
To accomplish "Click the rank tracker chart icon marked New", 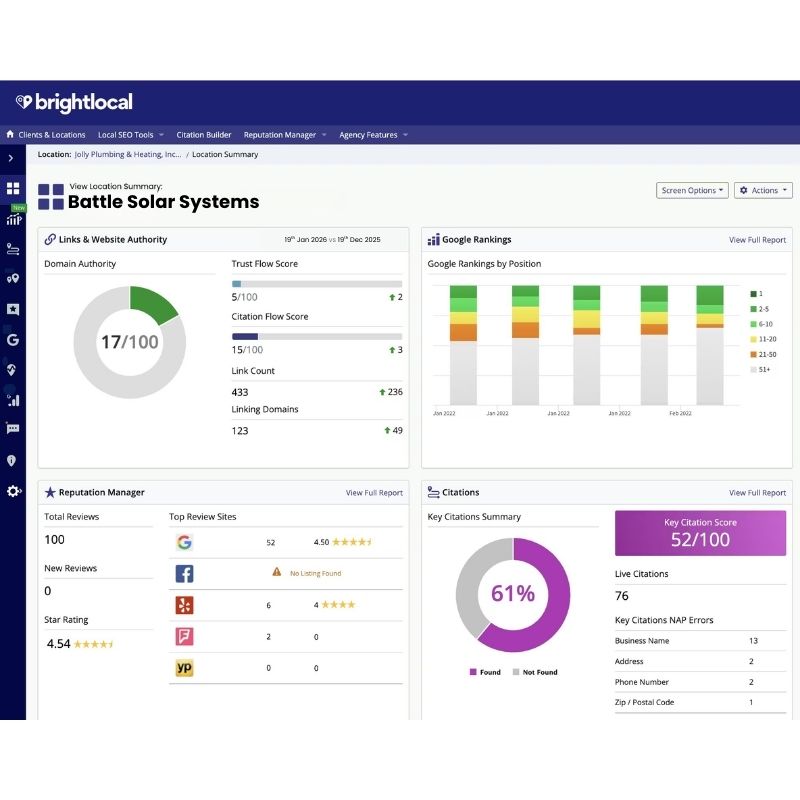I will [x=14, y=218].
